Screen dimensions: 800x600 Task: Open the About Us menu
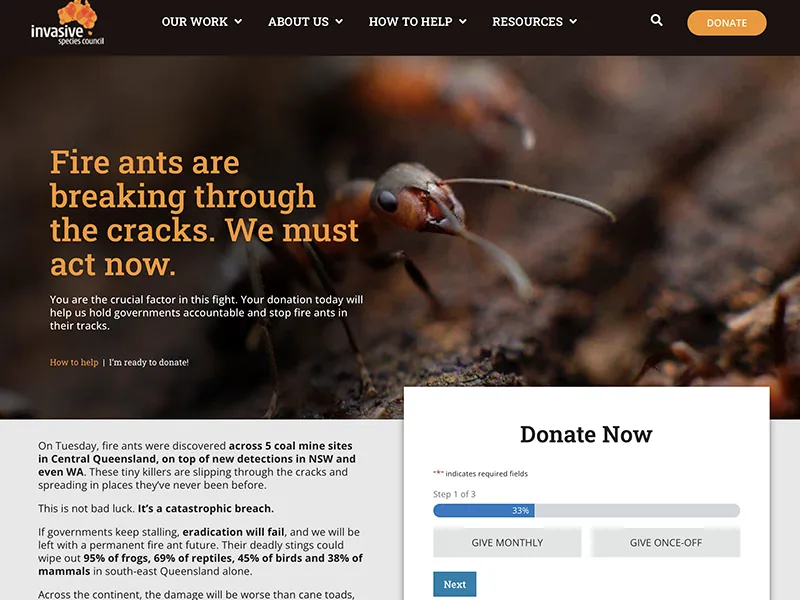point(298,21)
